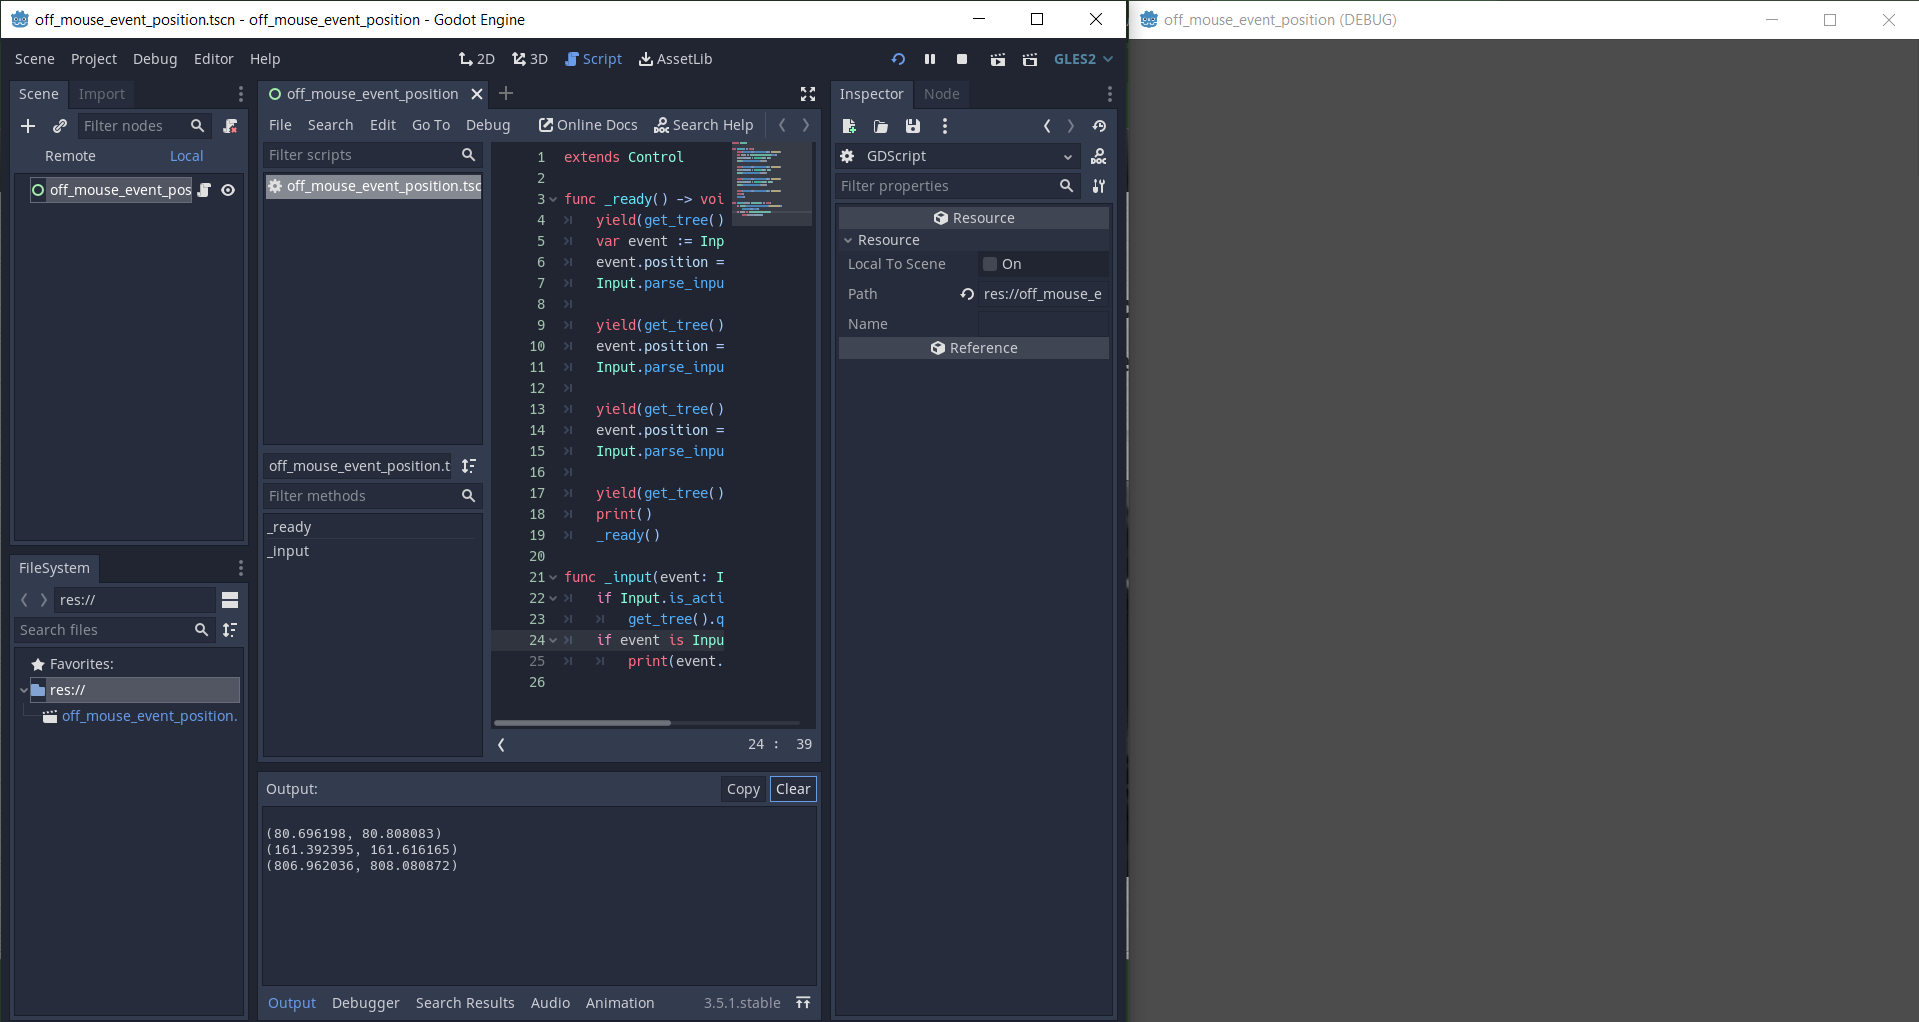This screenshot has height=1022, width=1919.
Task: Open the GDScript object selector dropdown
Action: 957,156
